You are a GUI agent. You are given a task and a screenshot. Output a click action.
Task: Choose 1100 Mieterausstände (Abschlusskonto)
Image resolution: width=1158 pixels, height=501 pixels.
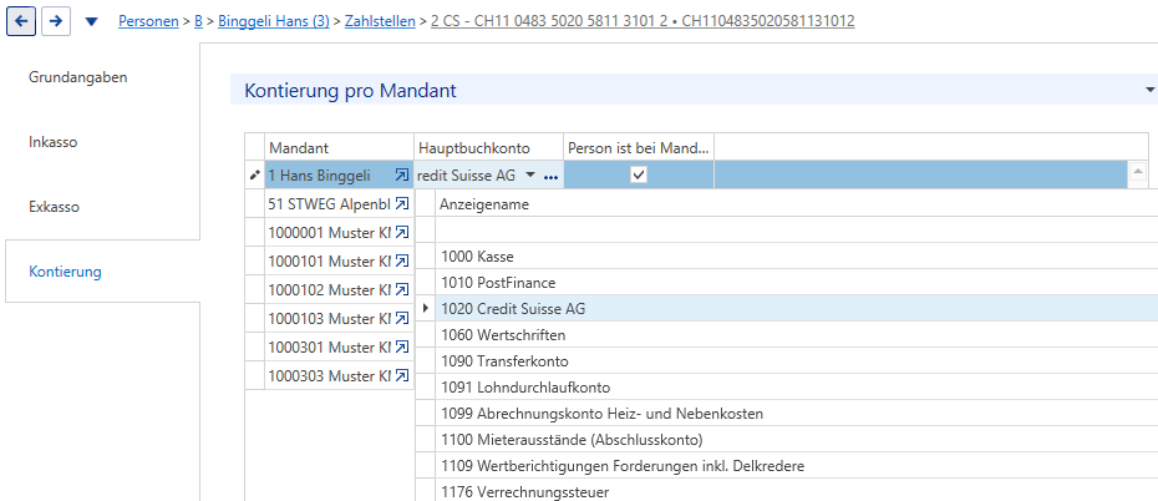796,440
